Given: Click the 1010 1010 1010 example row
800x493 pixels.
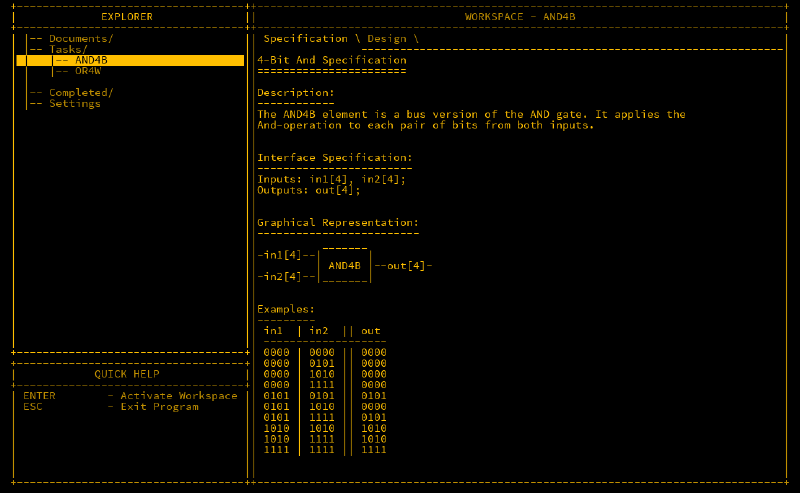Looking at the screenshot, I should 325,428.
